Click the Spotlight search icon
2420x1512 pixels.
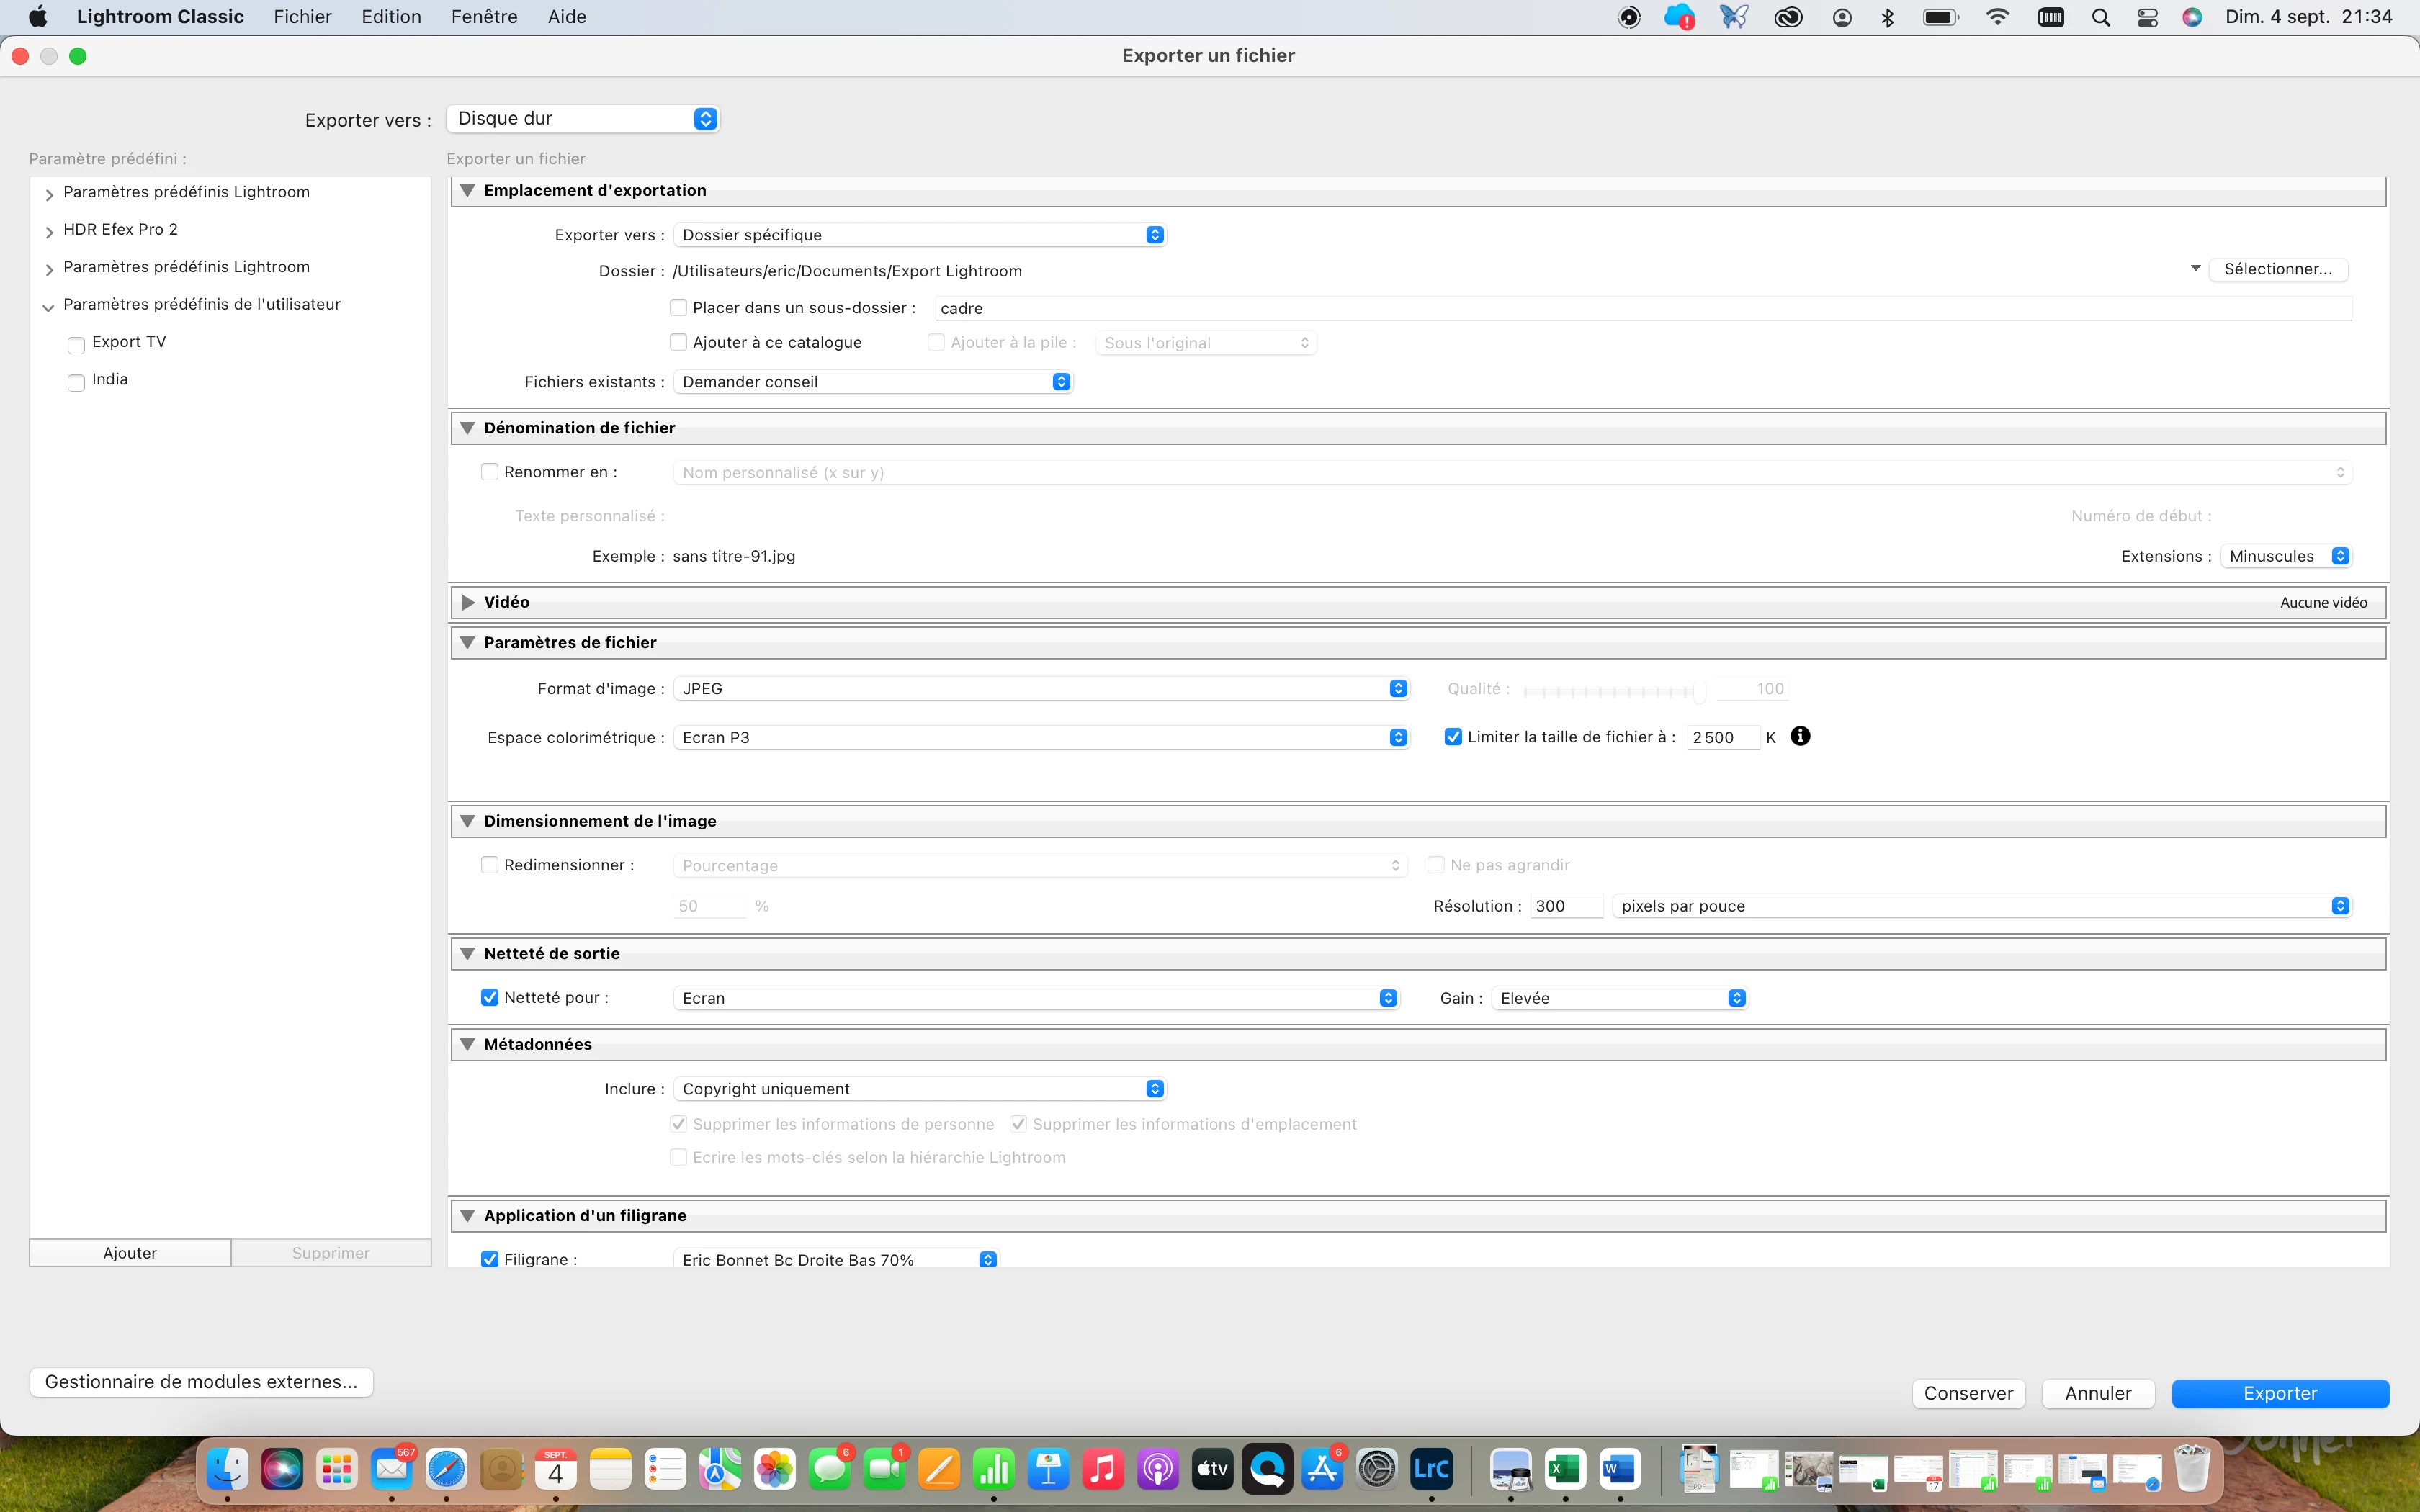click(2101, 17)
